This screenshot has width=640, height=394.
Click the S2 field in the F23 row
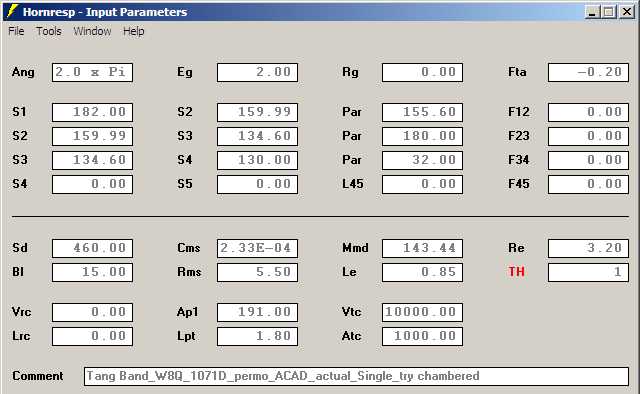[92, 136]
